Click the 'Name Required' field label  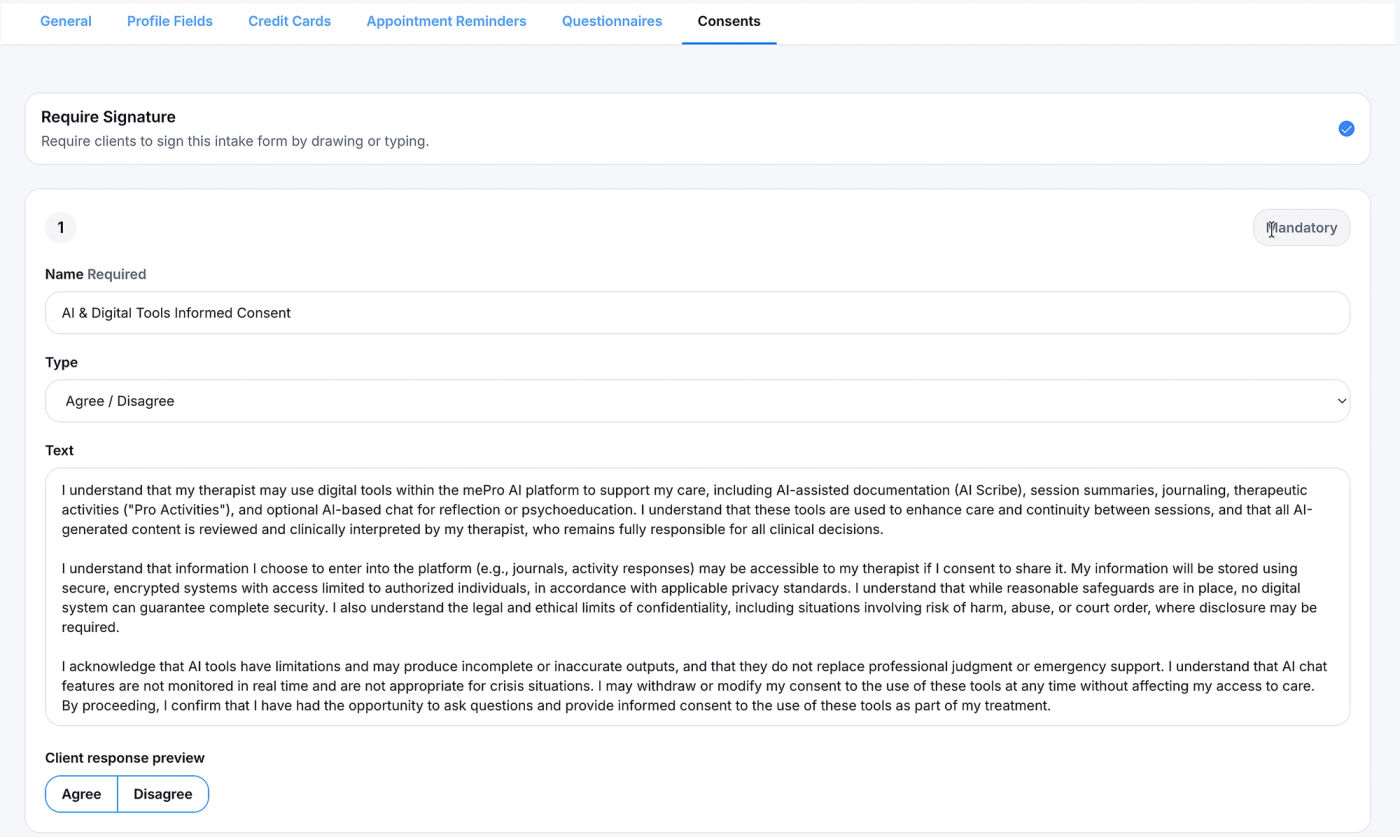pyautogui.click(x=96, y=274)
